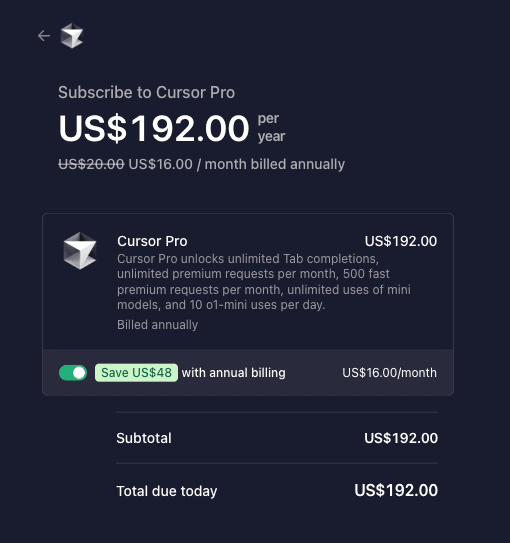Click the Subtotal US$192.00 amount

(x=401, y=438)
